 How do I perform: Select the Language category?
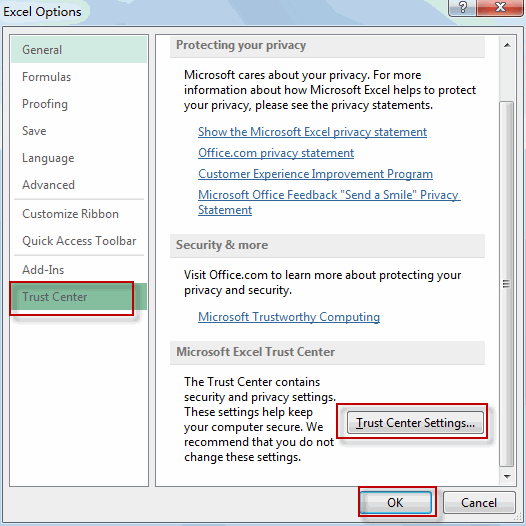(78, 158)
